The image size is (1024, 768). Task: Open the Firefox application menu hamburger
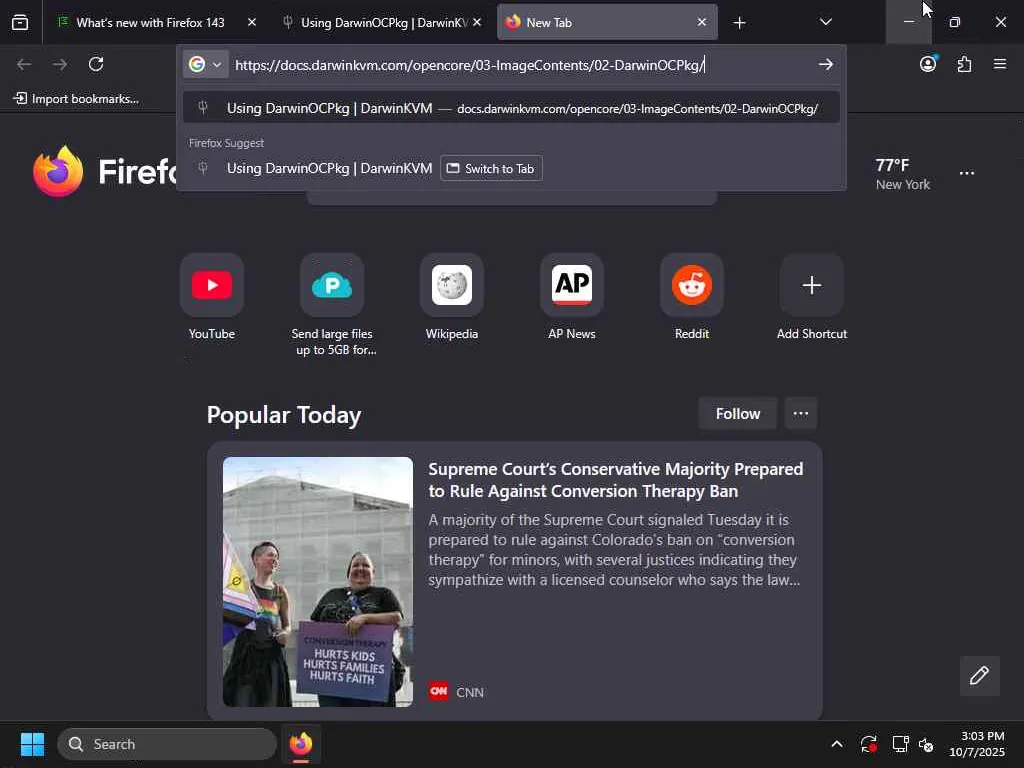(1000, 64)
